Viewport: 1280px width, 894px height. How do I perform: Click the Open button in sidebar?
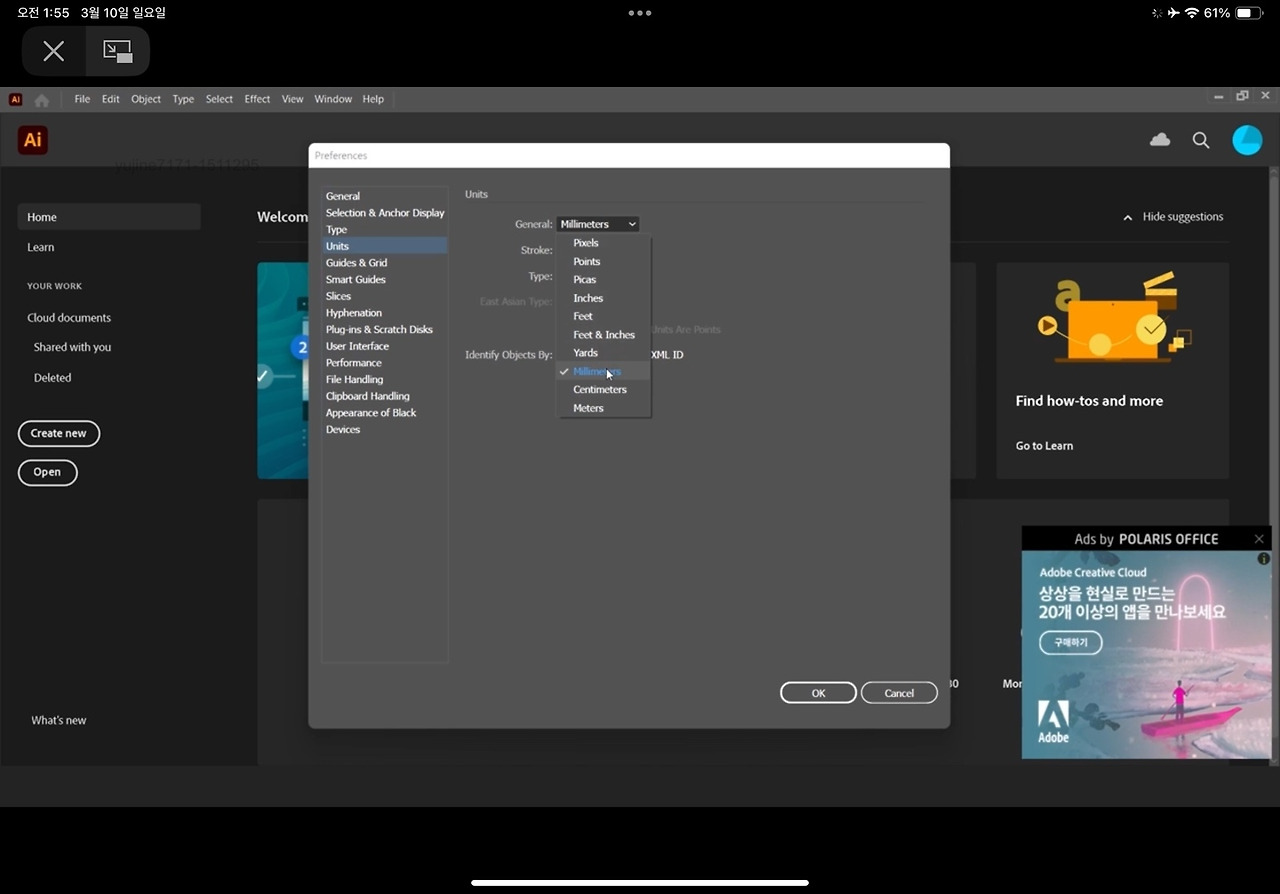click(47, 472)
